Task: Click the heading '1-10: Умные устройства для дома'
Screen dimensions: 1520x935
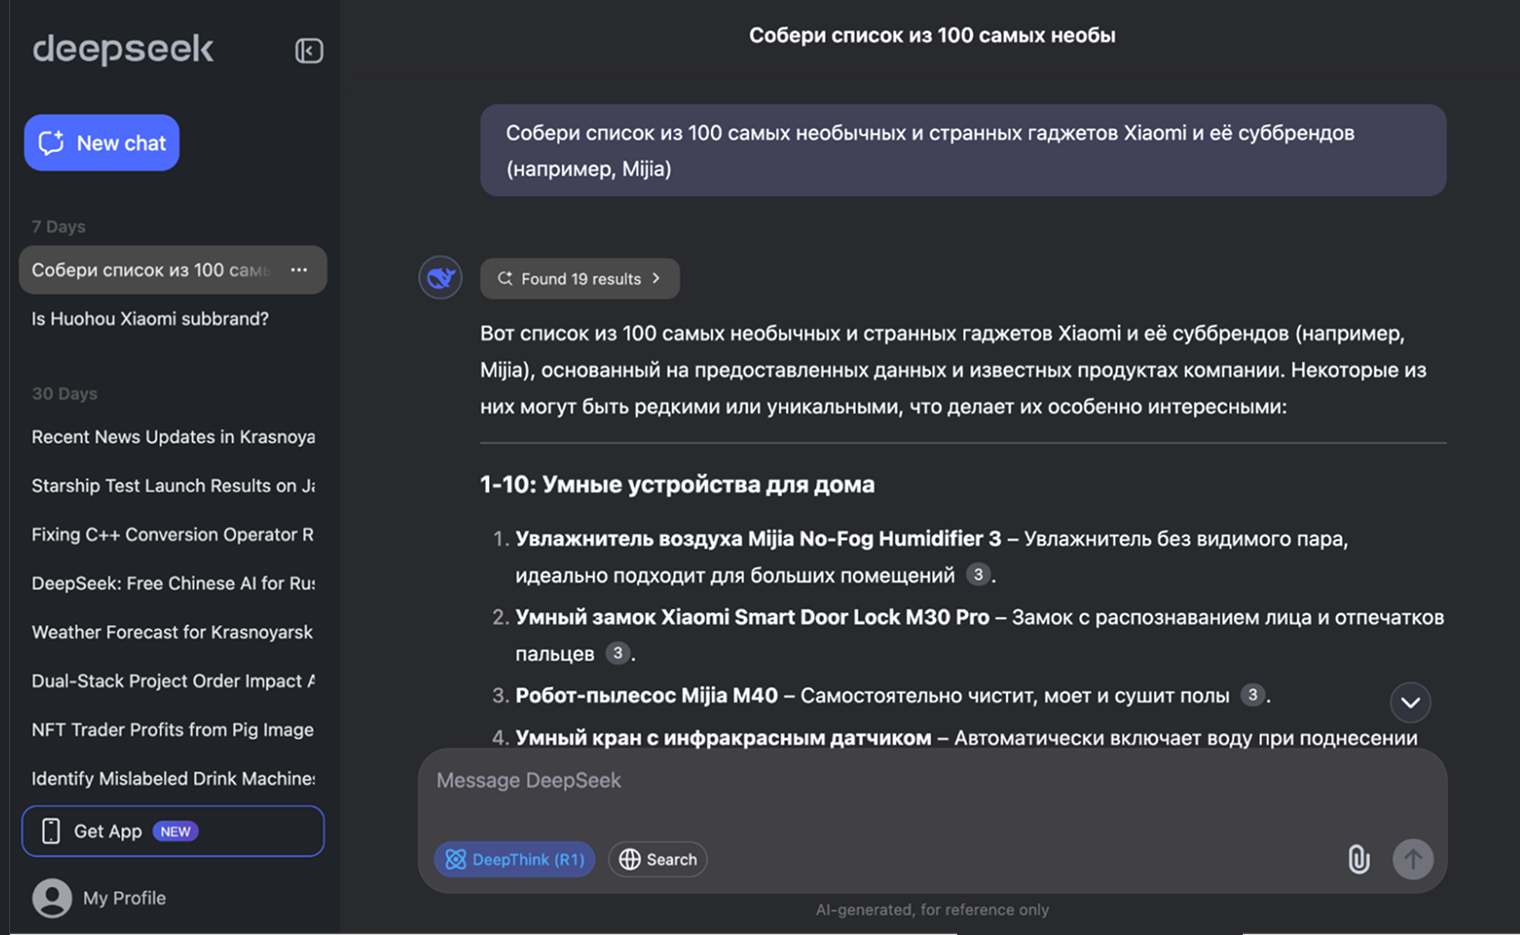Action: [677, 485]
